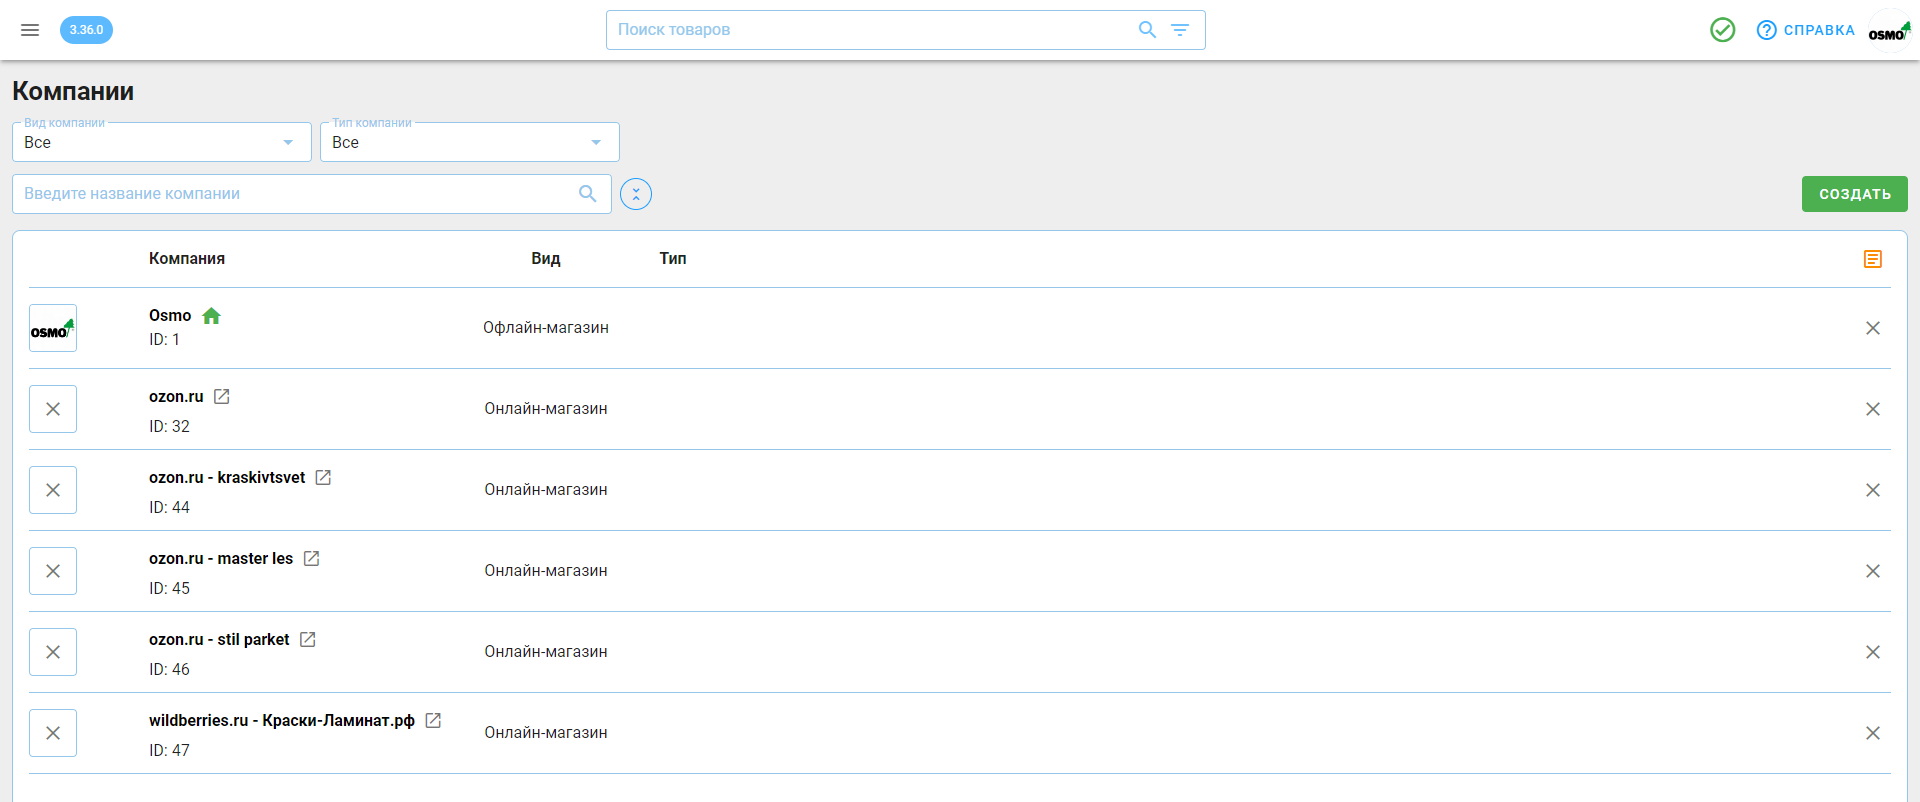Expand the Вид компании dropdown
Screen dimensions: 1920x802
[162, 142]
